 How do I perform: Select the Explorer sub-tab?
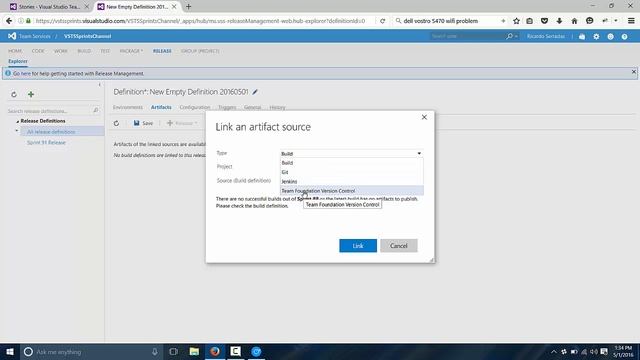pos(18,61)
